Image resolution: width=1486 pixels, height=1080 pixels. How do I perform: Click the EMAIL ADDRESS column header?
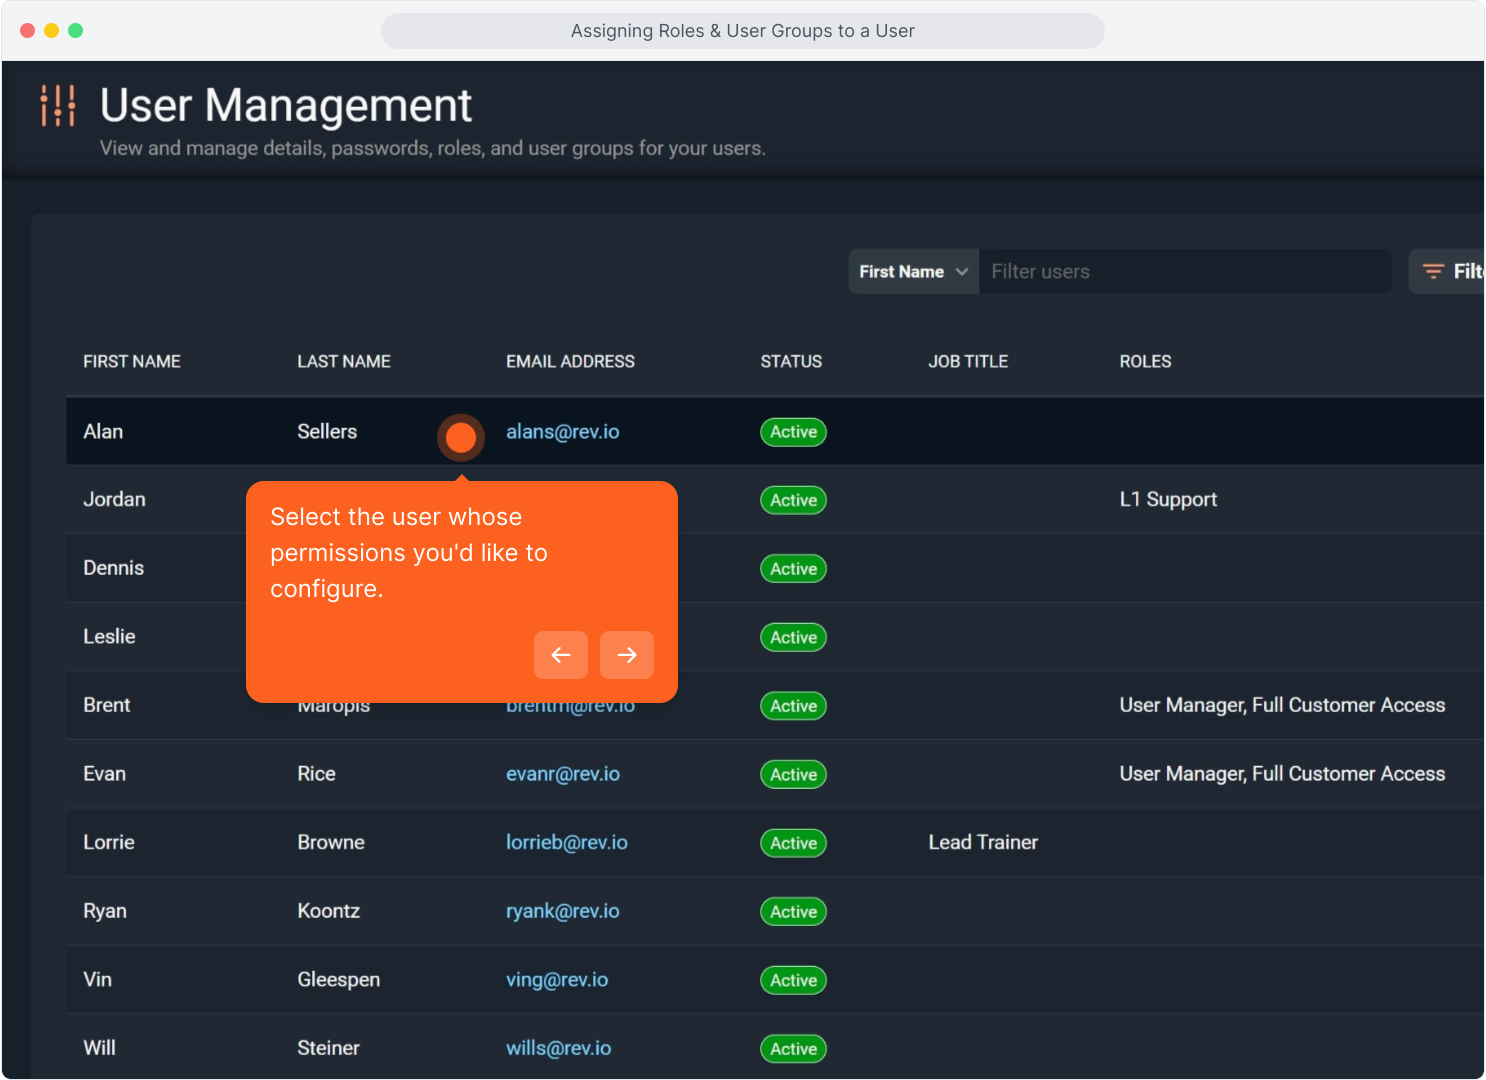point(570,361)
